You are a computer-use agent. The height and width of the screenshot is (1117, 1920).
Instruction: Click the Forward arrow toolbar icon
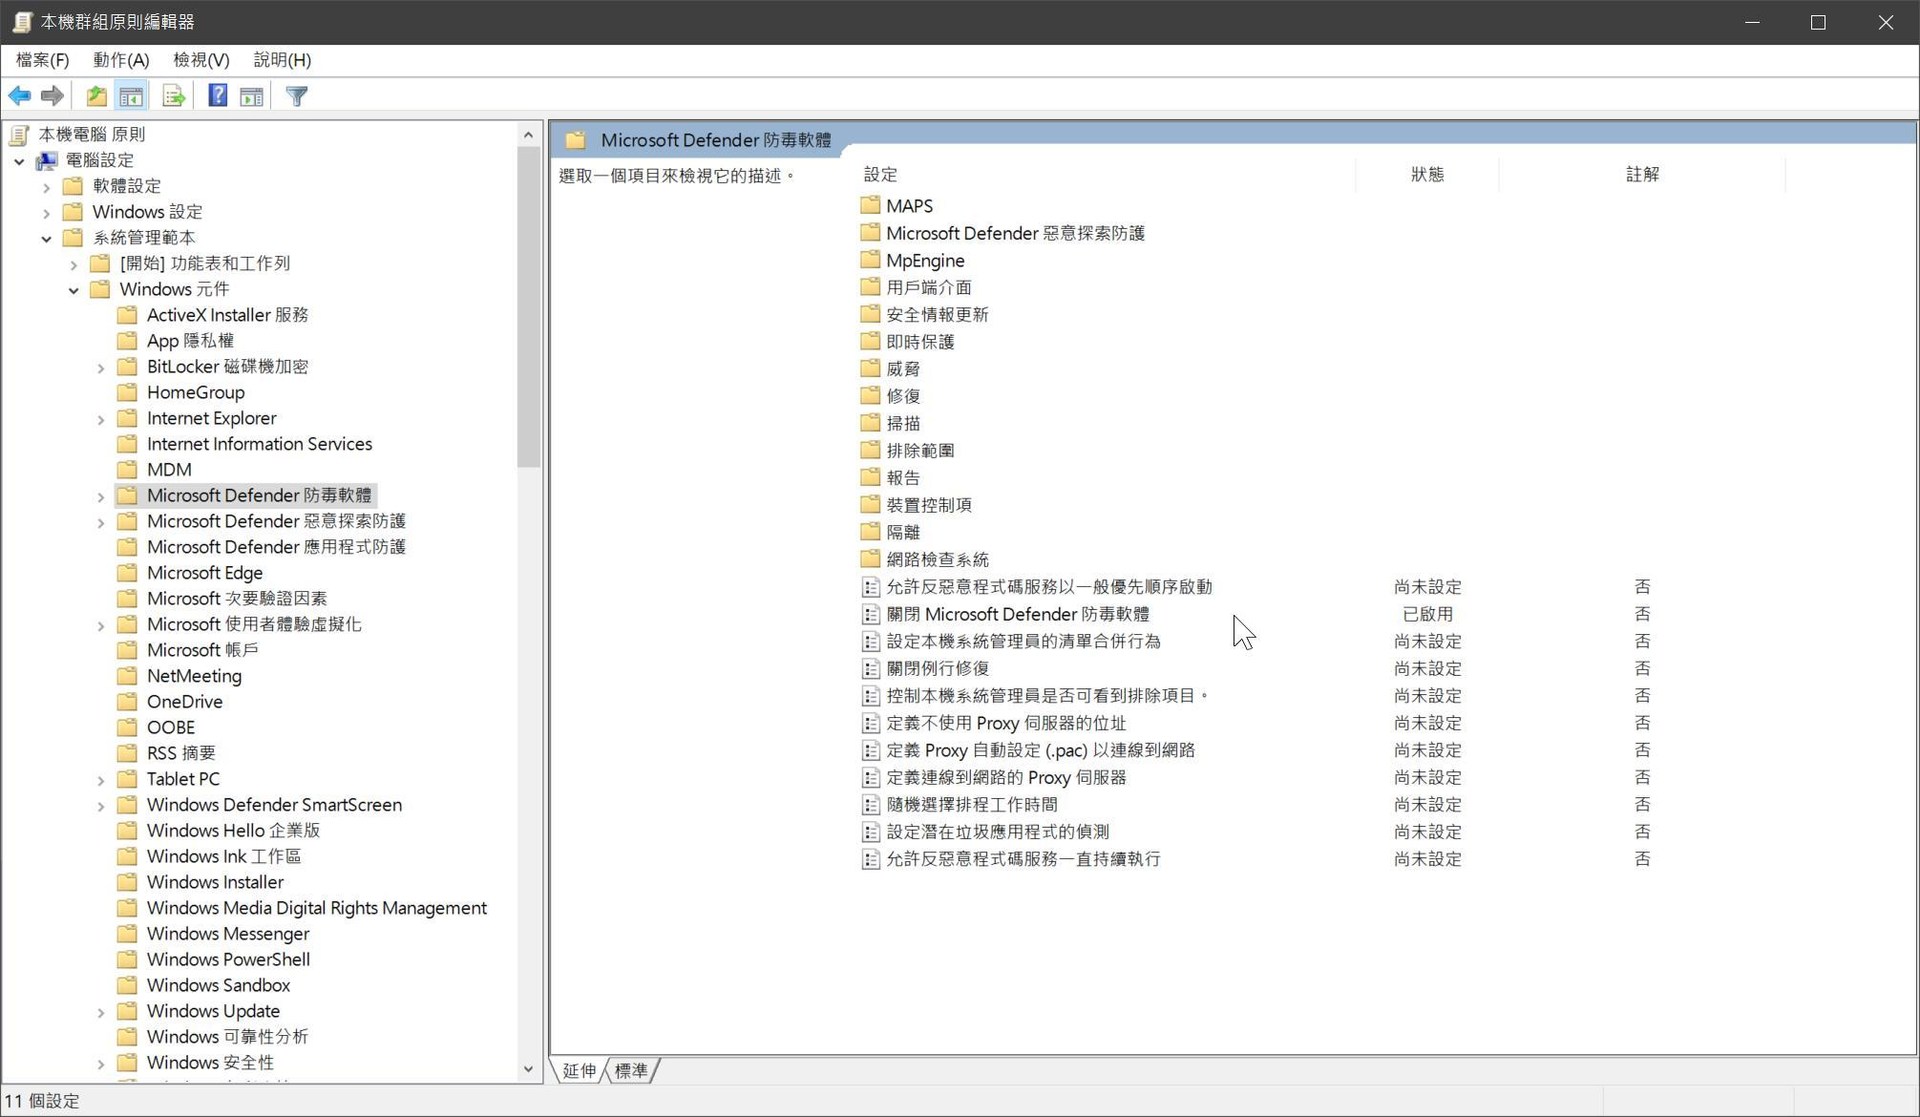point(52,96)
